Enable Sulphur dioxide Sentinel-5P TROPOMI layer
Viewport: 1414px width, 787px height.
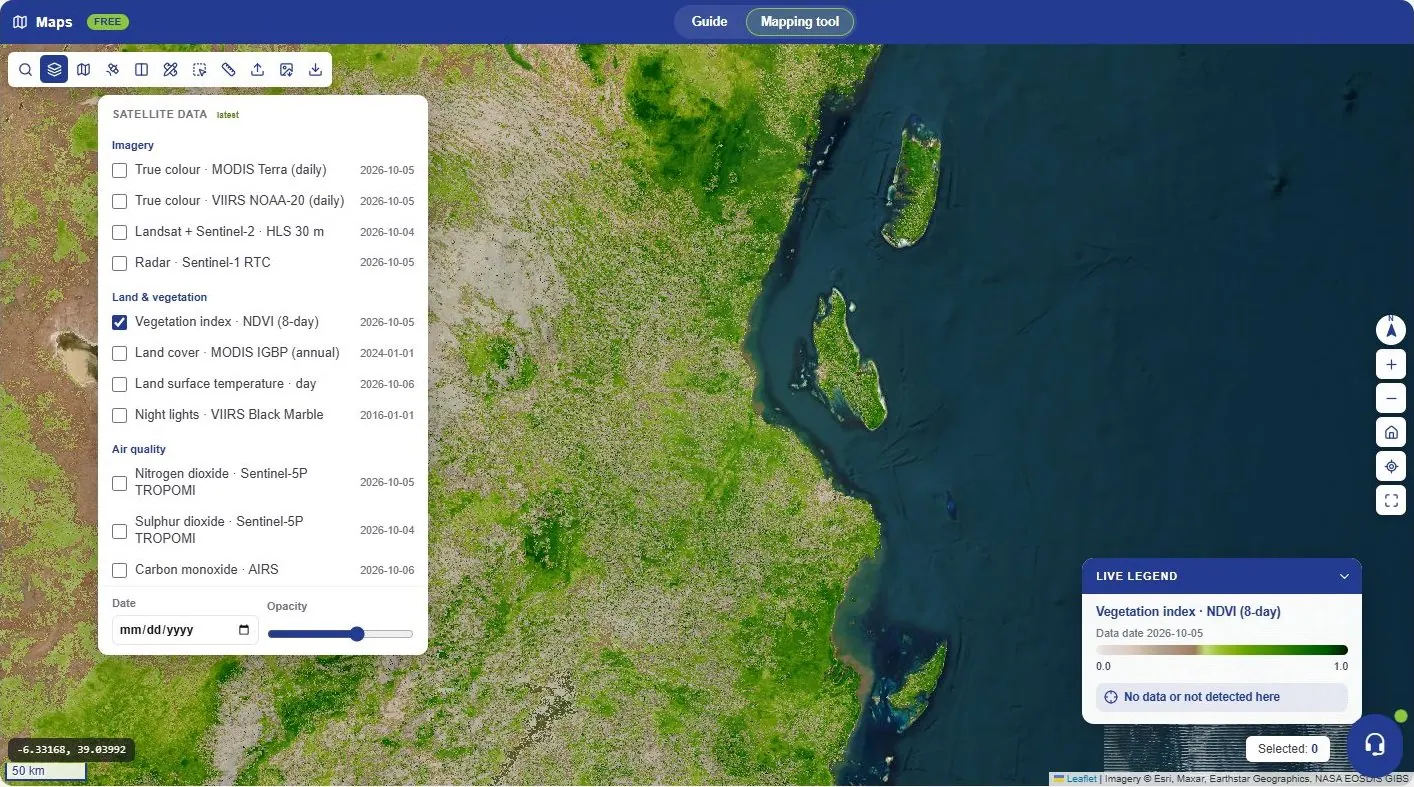tap(119, 531)
